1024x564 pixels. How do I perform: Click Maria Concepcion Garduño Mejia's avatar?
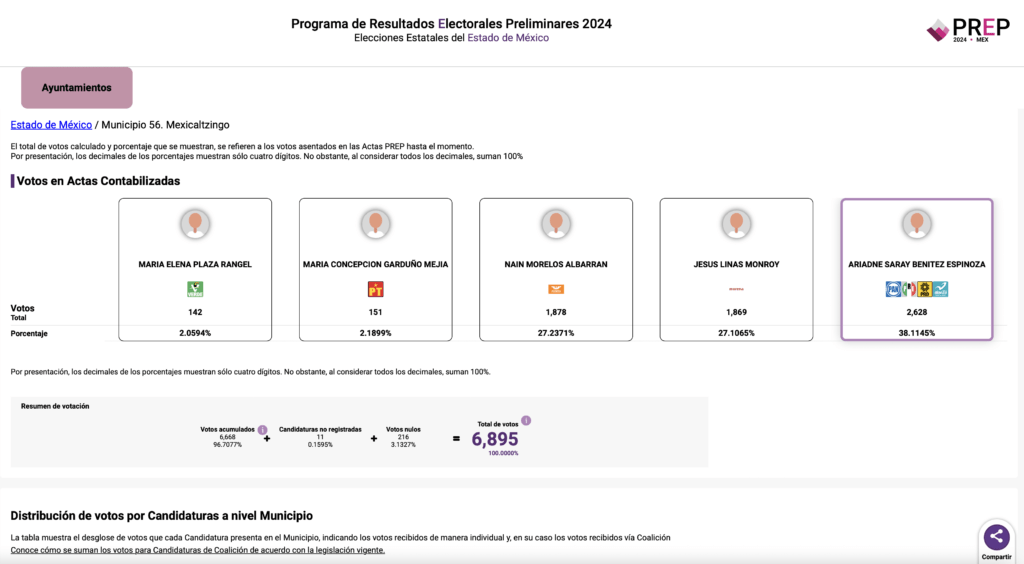(x=375, y=224)
